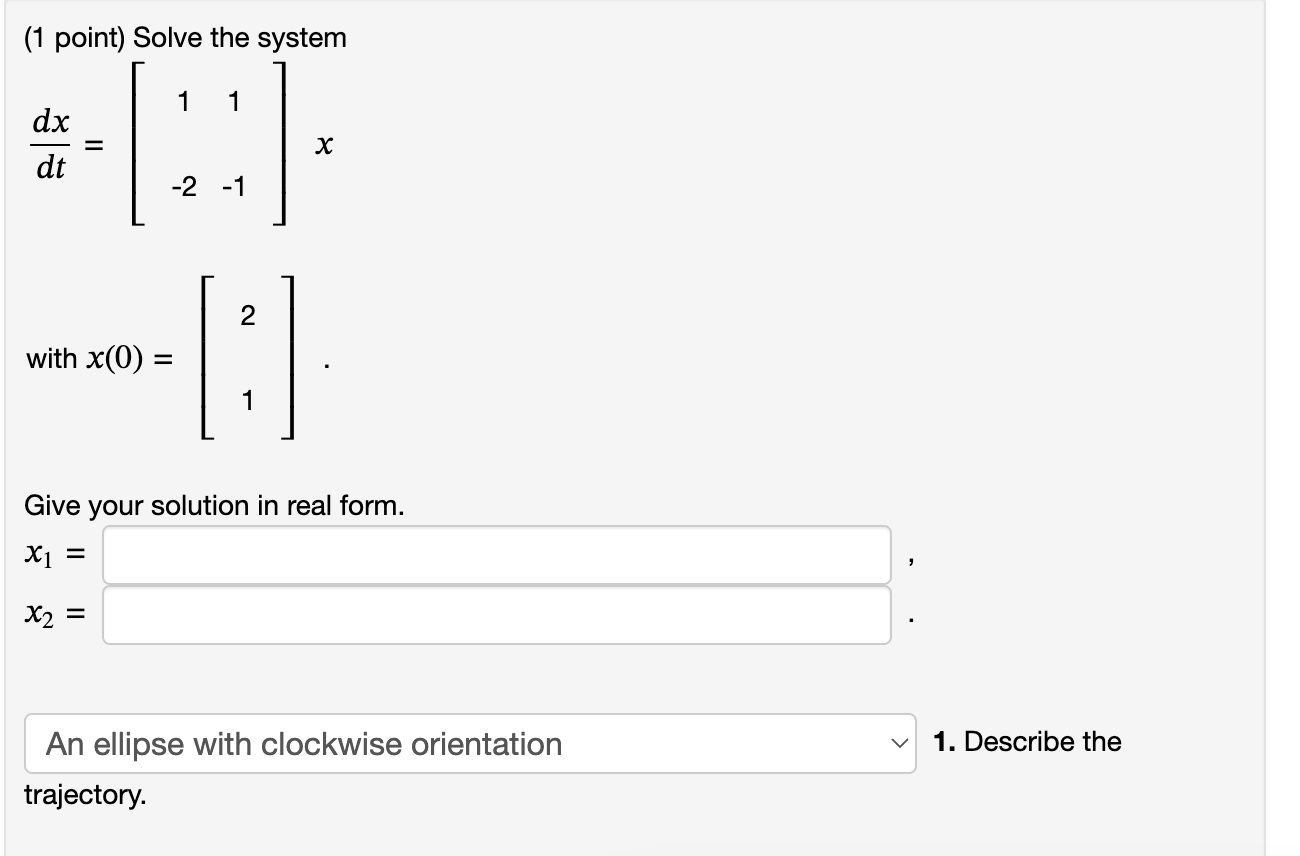This screenshot has height=856, width=1300.
Task: Click the x2 = label
Action: (55, 616)
